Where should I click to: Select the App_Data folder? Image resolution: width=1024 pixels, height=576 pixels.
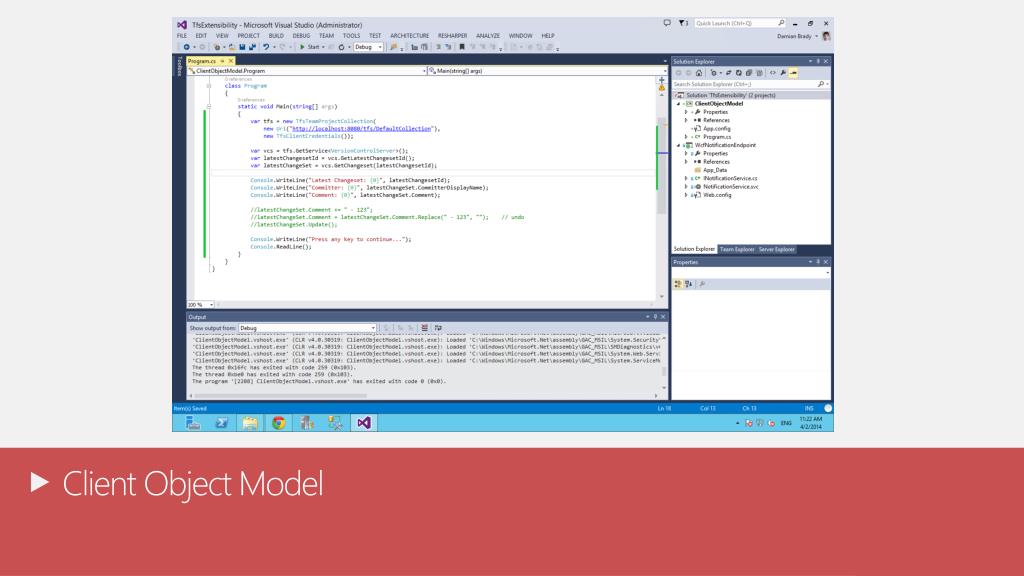click(x=714, y=170)
